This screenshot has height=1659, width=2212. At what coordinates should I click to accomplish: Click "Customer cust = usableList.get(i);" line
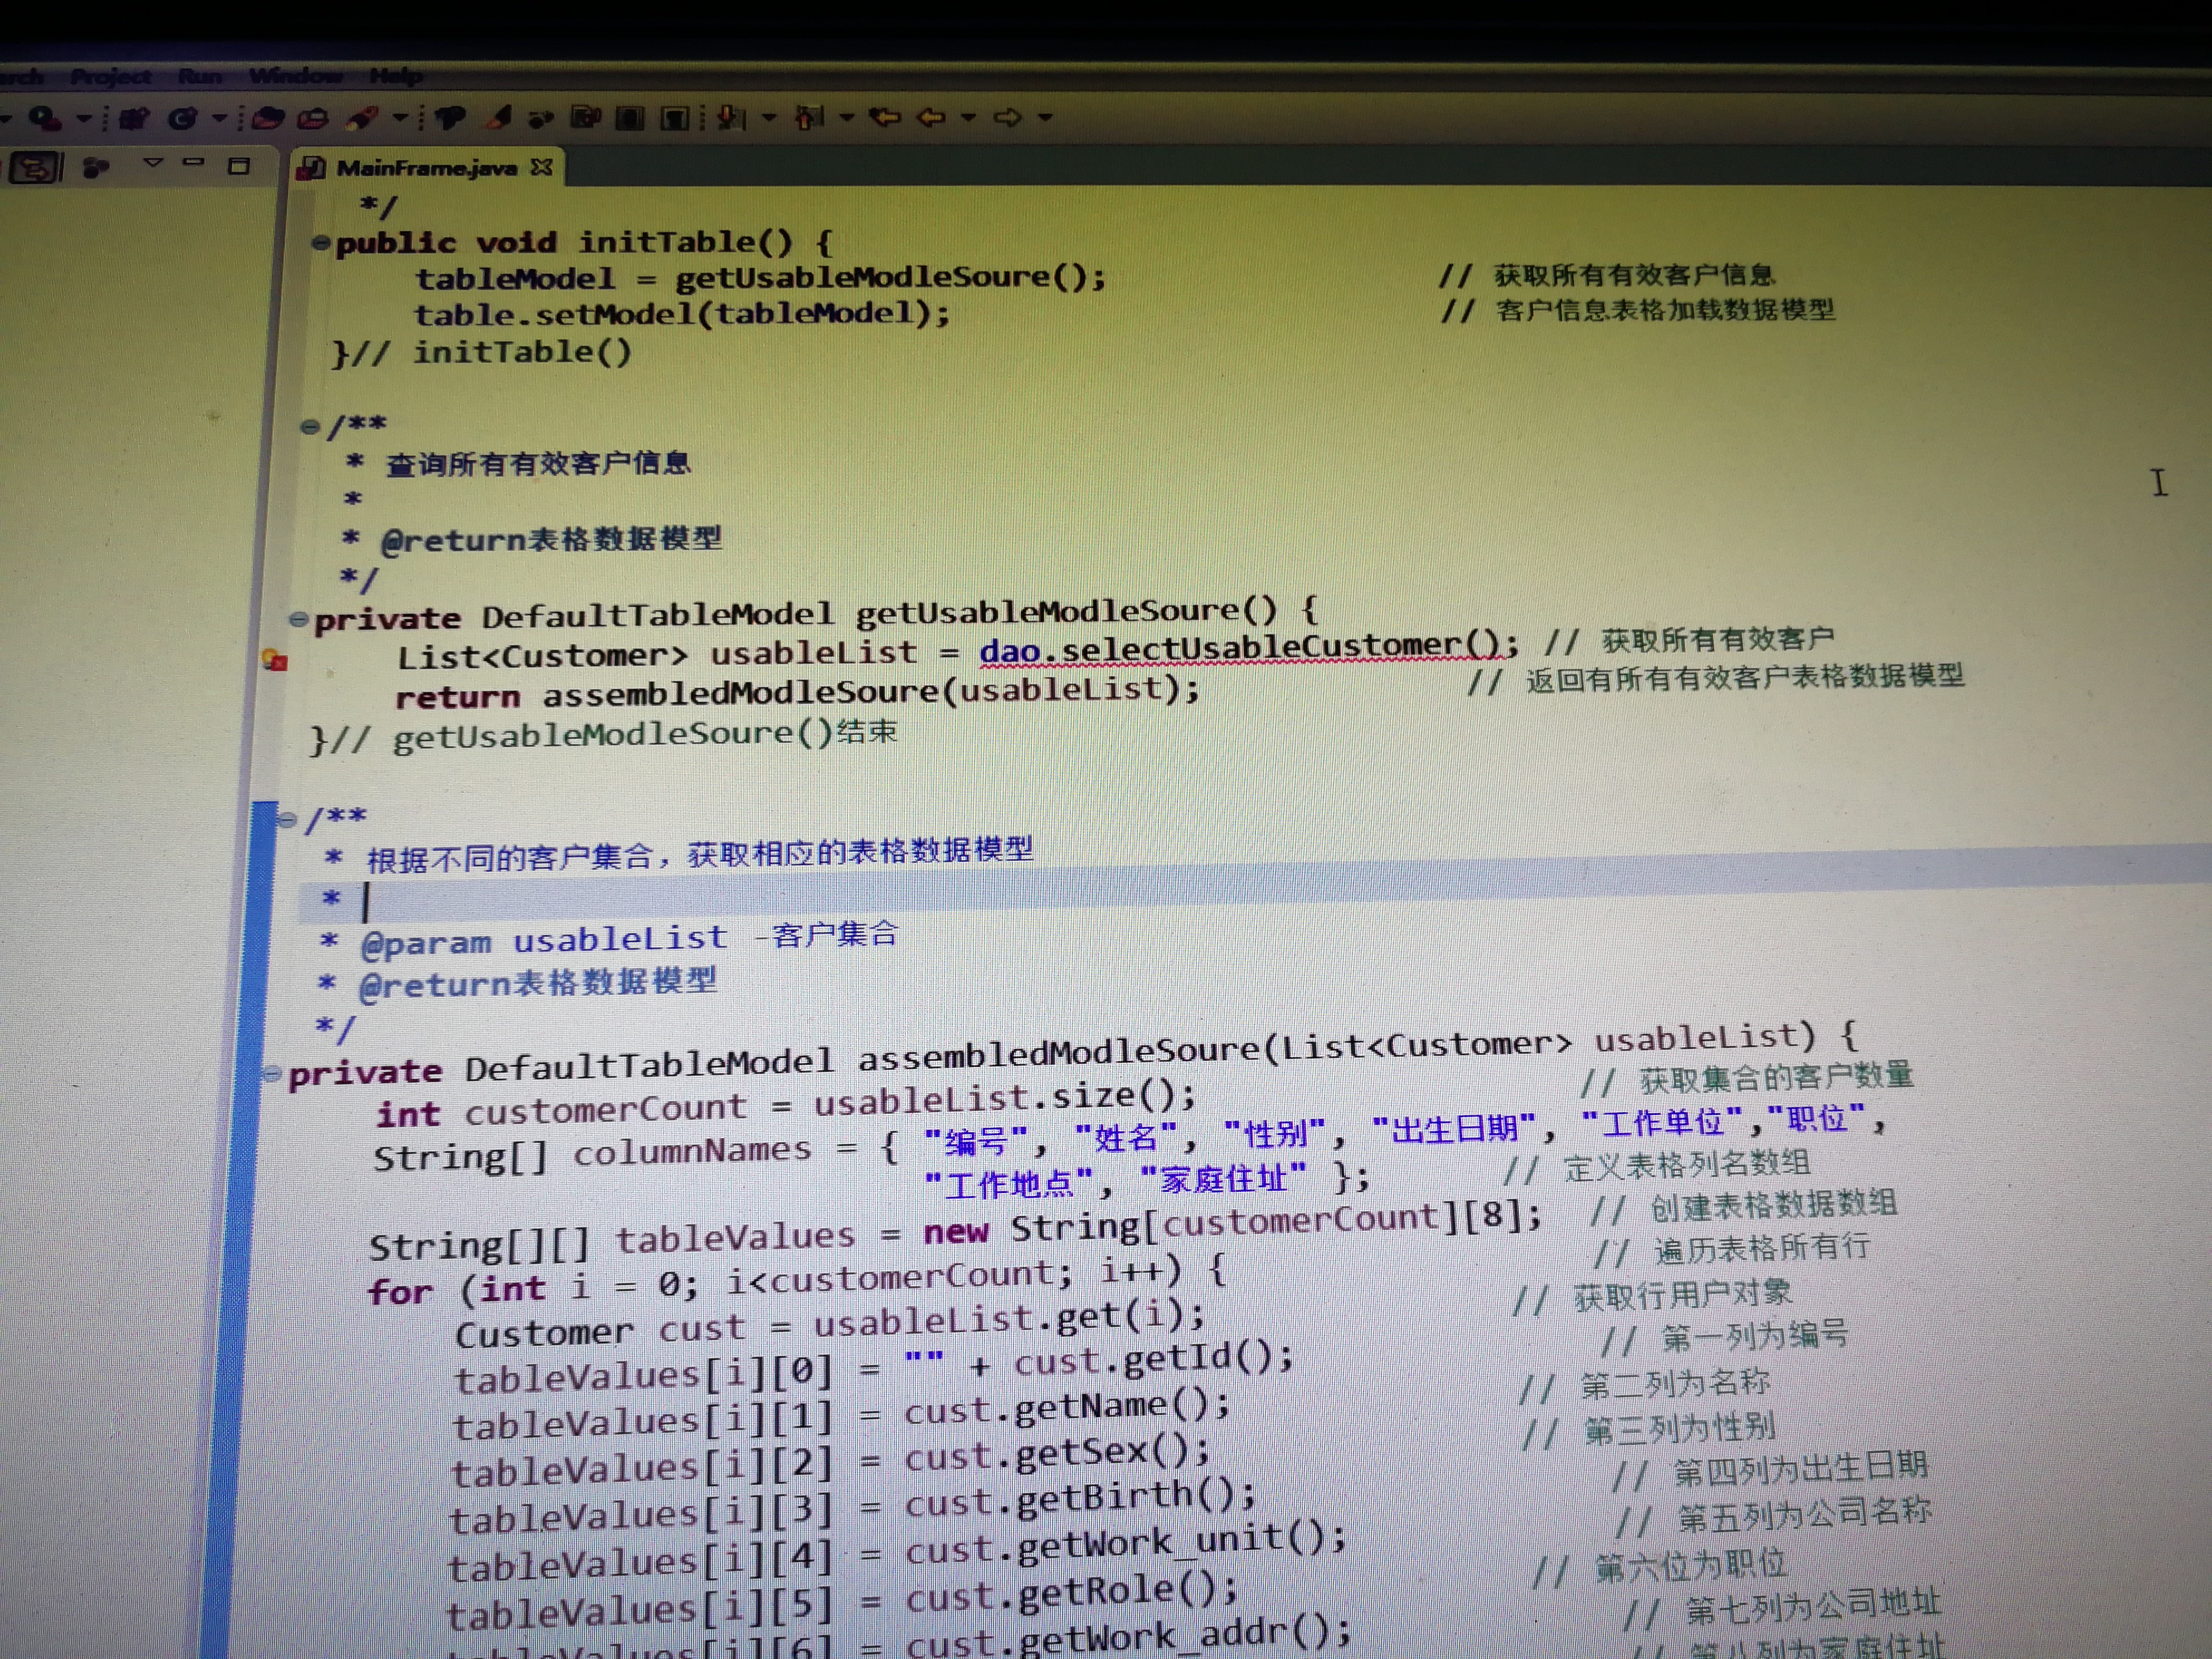[830, 1324]
